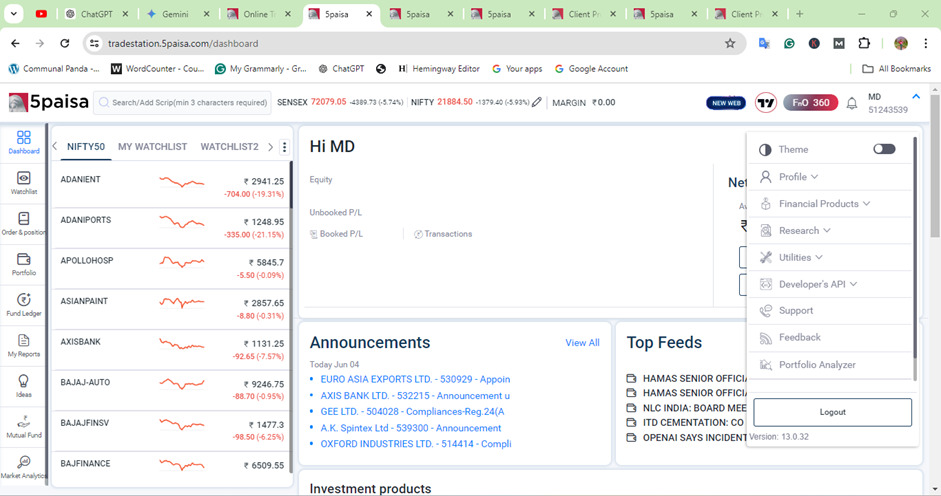
Task: Open the Dashboard sidebar icon
Action: click(x=23, y=142)
